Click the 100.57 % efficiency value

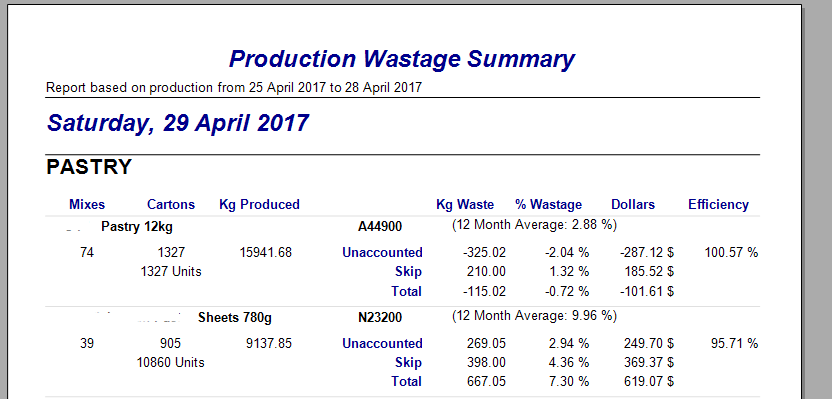tap(731, 253)
